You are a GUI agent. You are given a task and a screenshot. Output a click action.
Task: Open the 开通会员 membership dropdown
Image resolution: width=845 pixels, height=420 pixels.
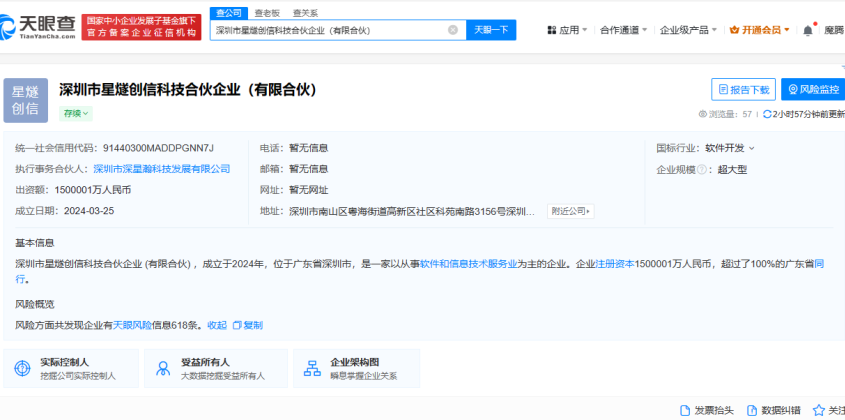[759, 30]
